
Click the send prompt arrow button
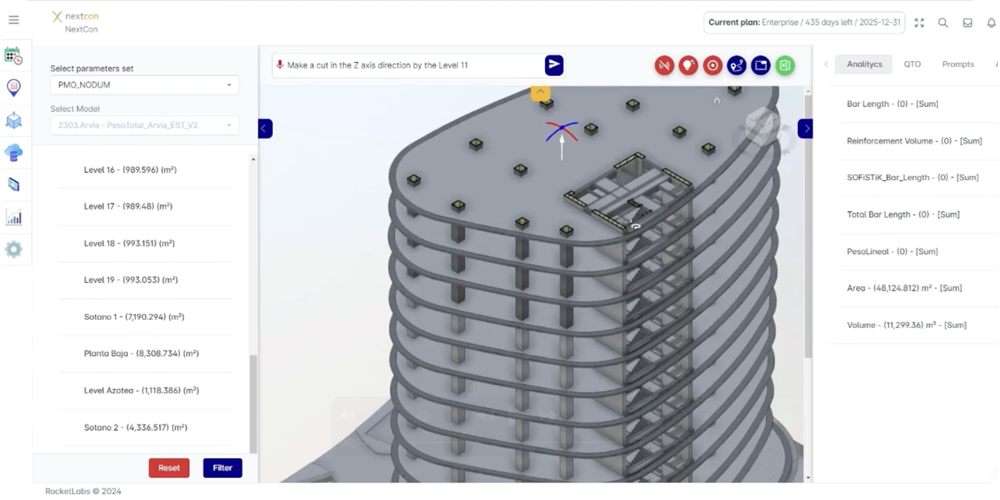[x=554, y=65]
